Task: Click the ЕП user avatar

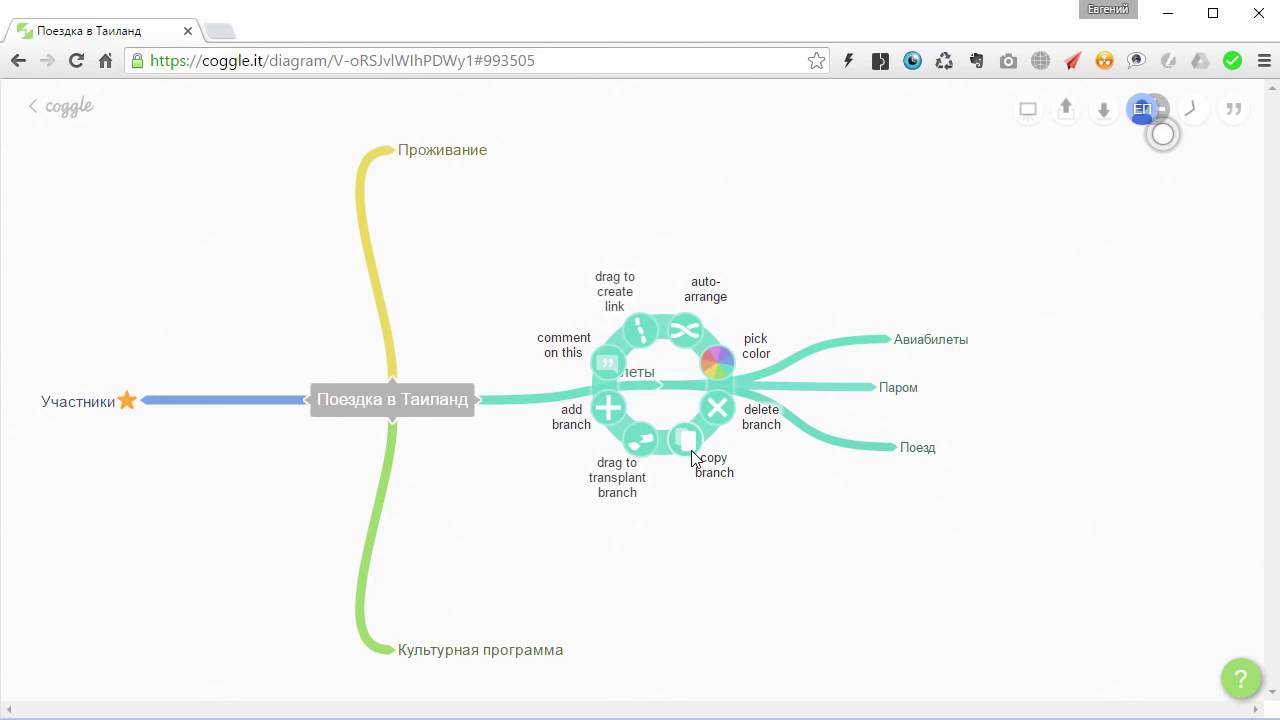Action: [x=1143, y=109]
